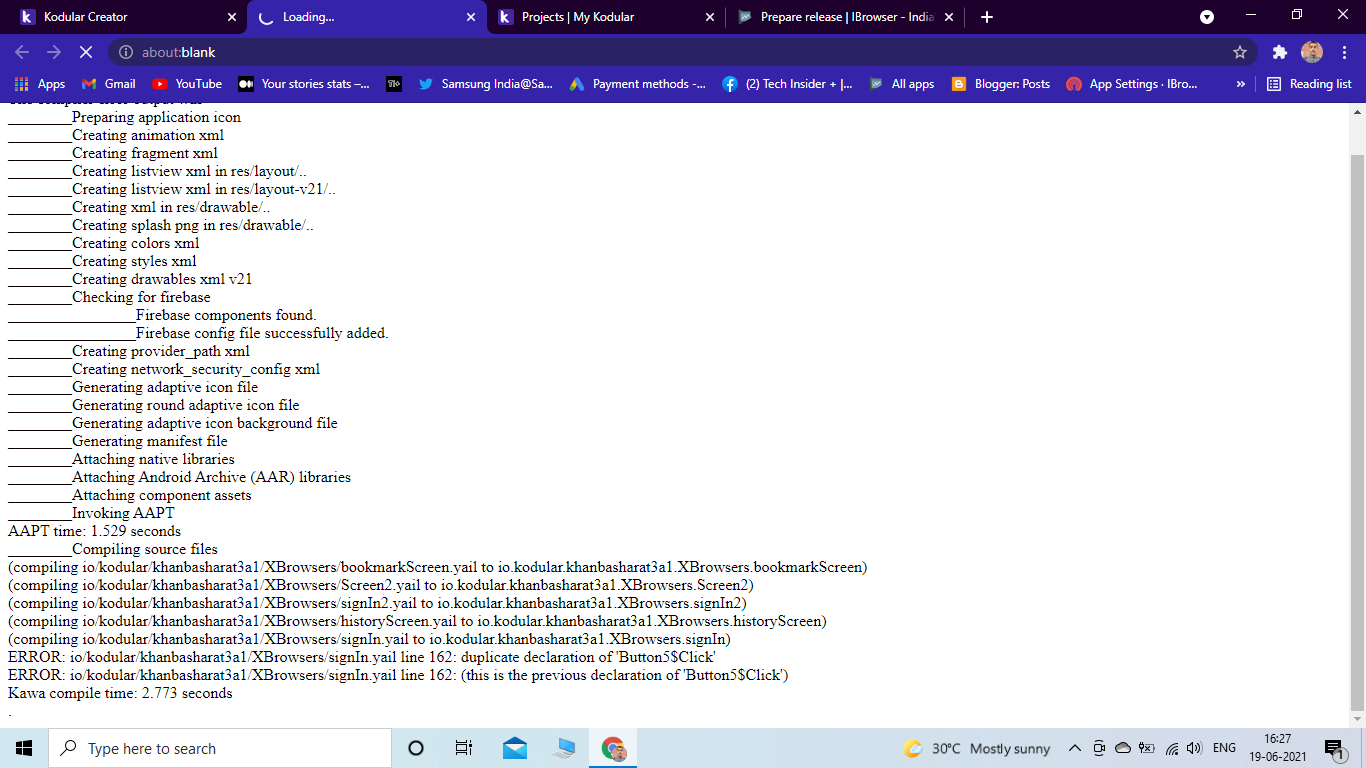Screen dimensions: 1366x768
Task: Open the Chrome extensions puzzle icon
Action: (1279, 52)
